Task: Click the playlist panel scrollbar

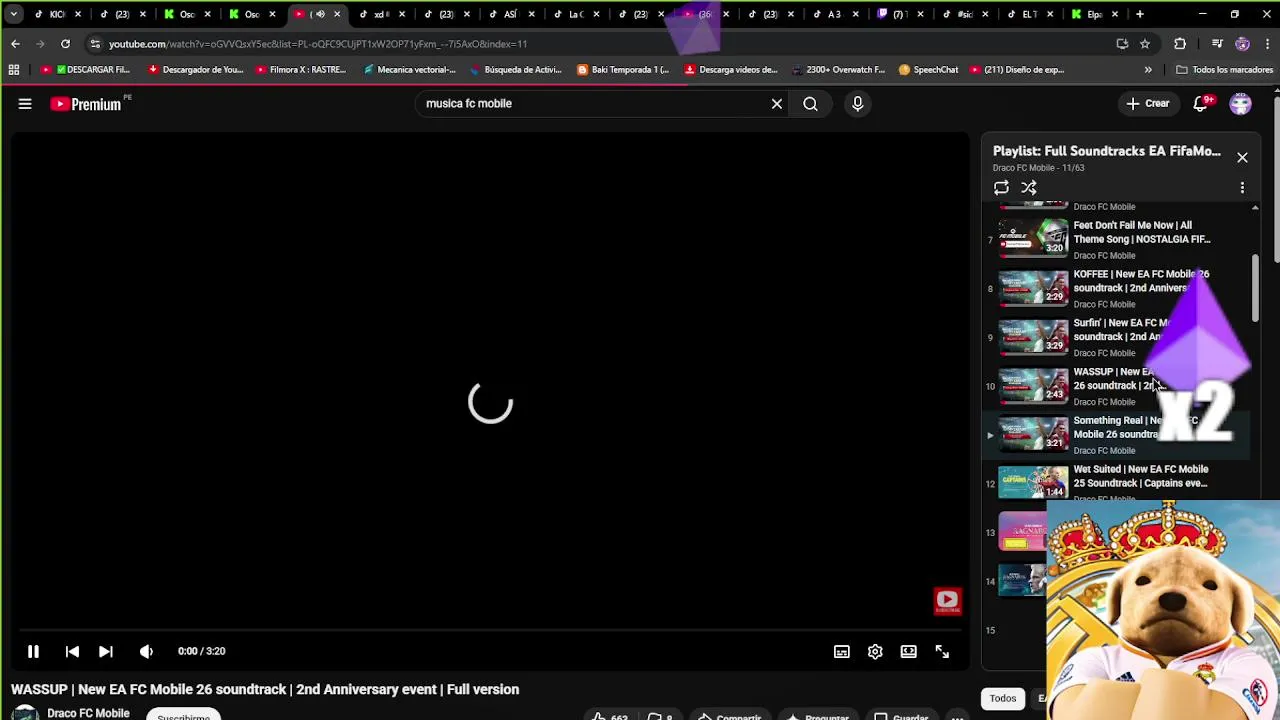Action: click(1255, 288)
